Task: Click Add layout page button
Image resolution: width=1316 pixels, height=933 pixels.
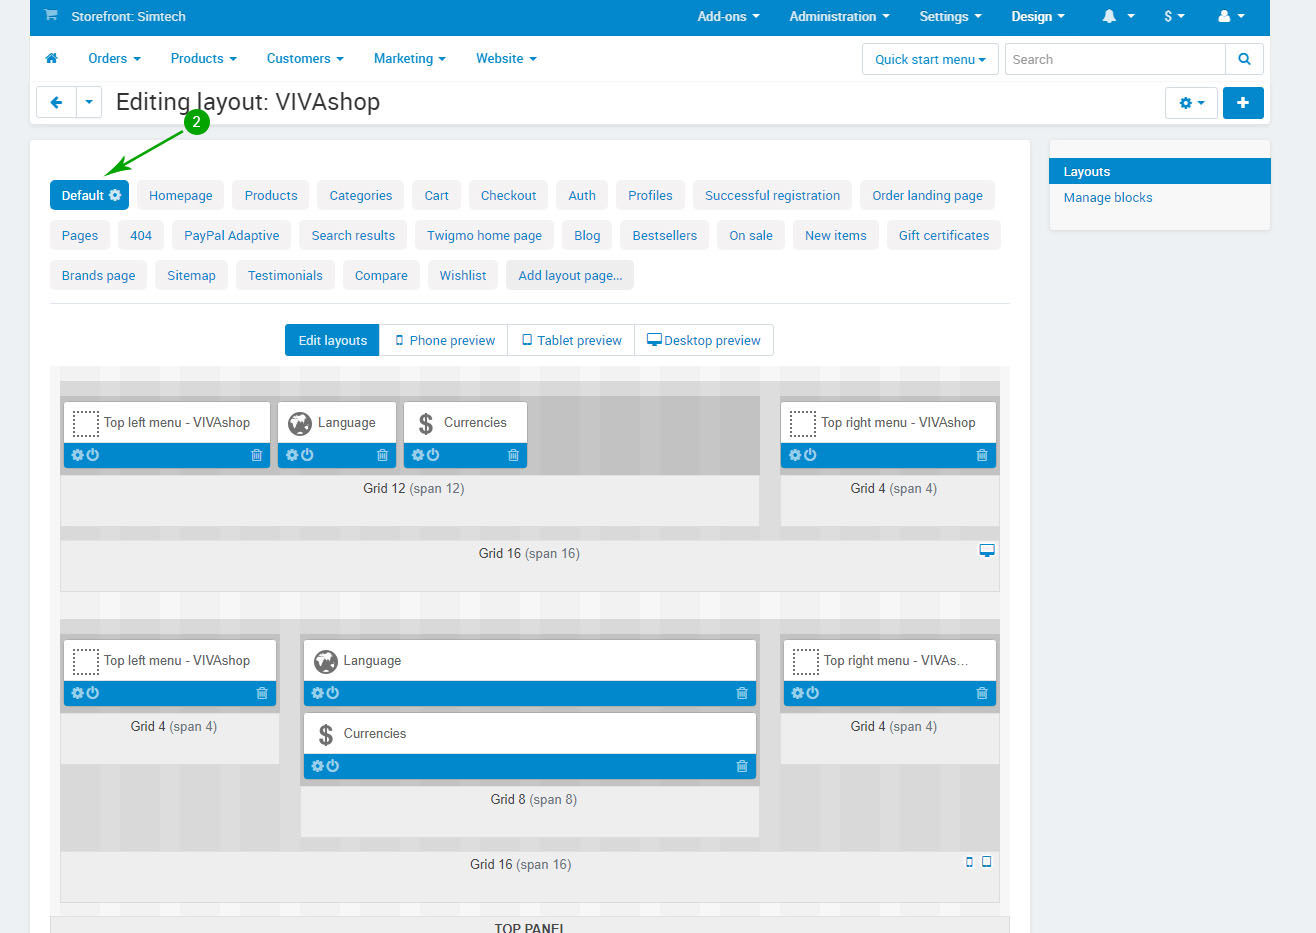Action: pos(570,275)
